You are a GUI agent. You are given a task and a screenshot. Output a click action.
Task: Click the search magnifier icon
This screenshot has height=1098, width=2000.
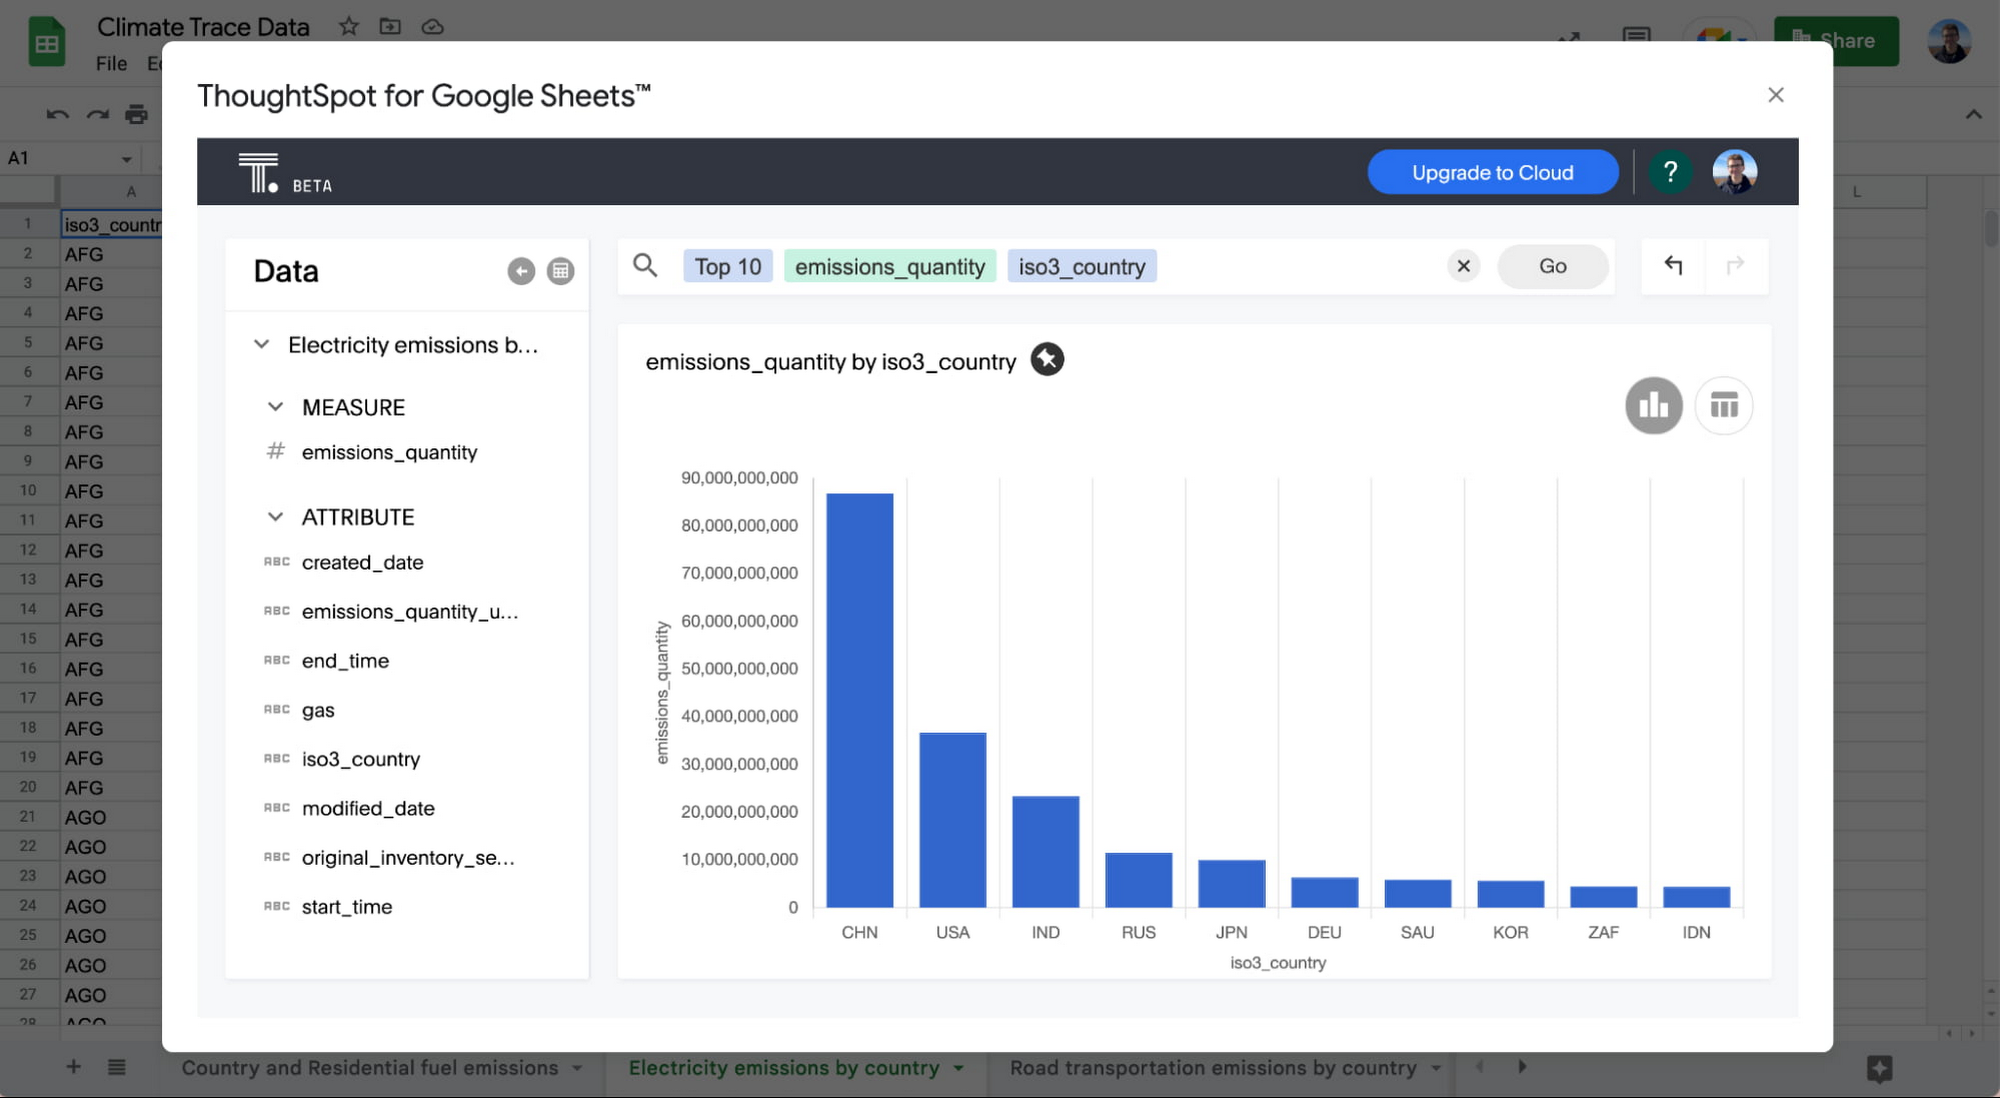[x=646, y=265]
